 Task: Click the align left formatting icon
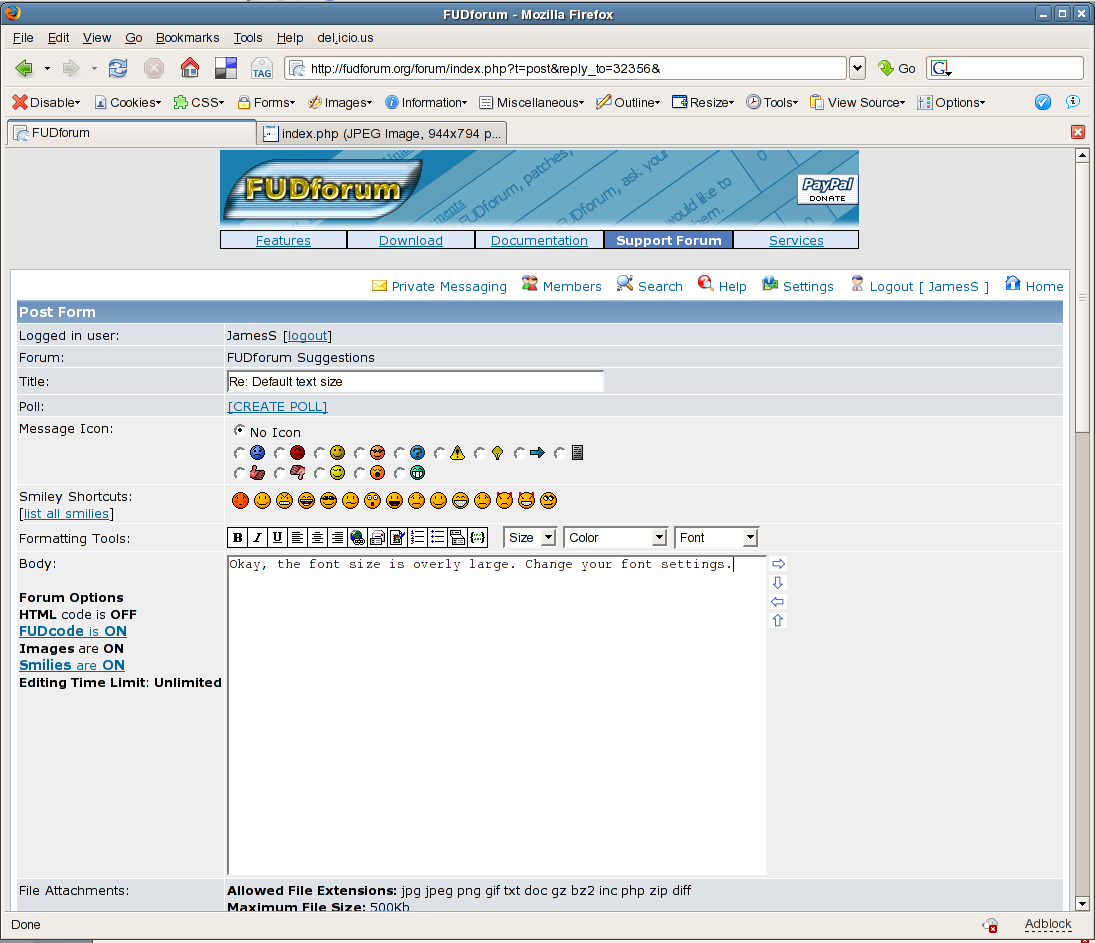click(x=297, y=537)
